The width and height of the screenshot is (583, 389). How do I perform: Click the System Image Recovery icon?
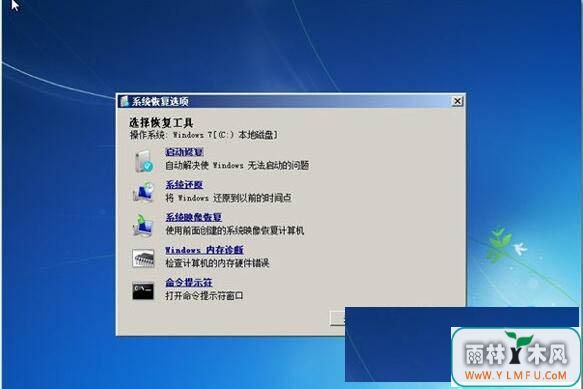143,225
